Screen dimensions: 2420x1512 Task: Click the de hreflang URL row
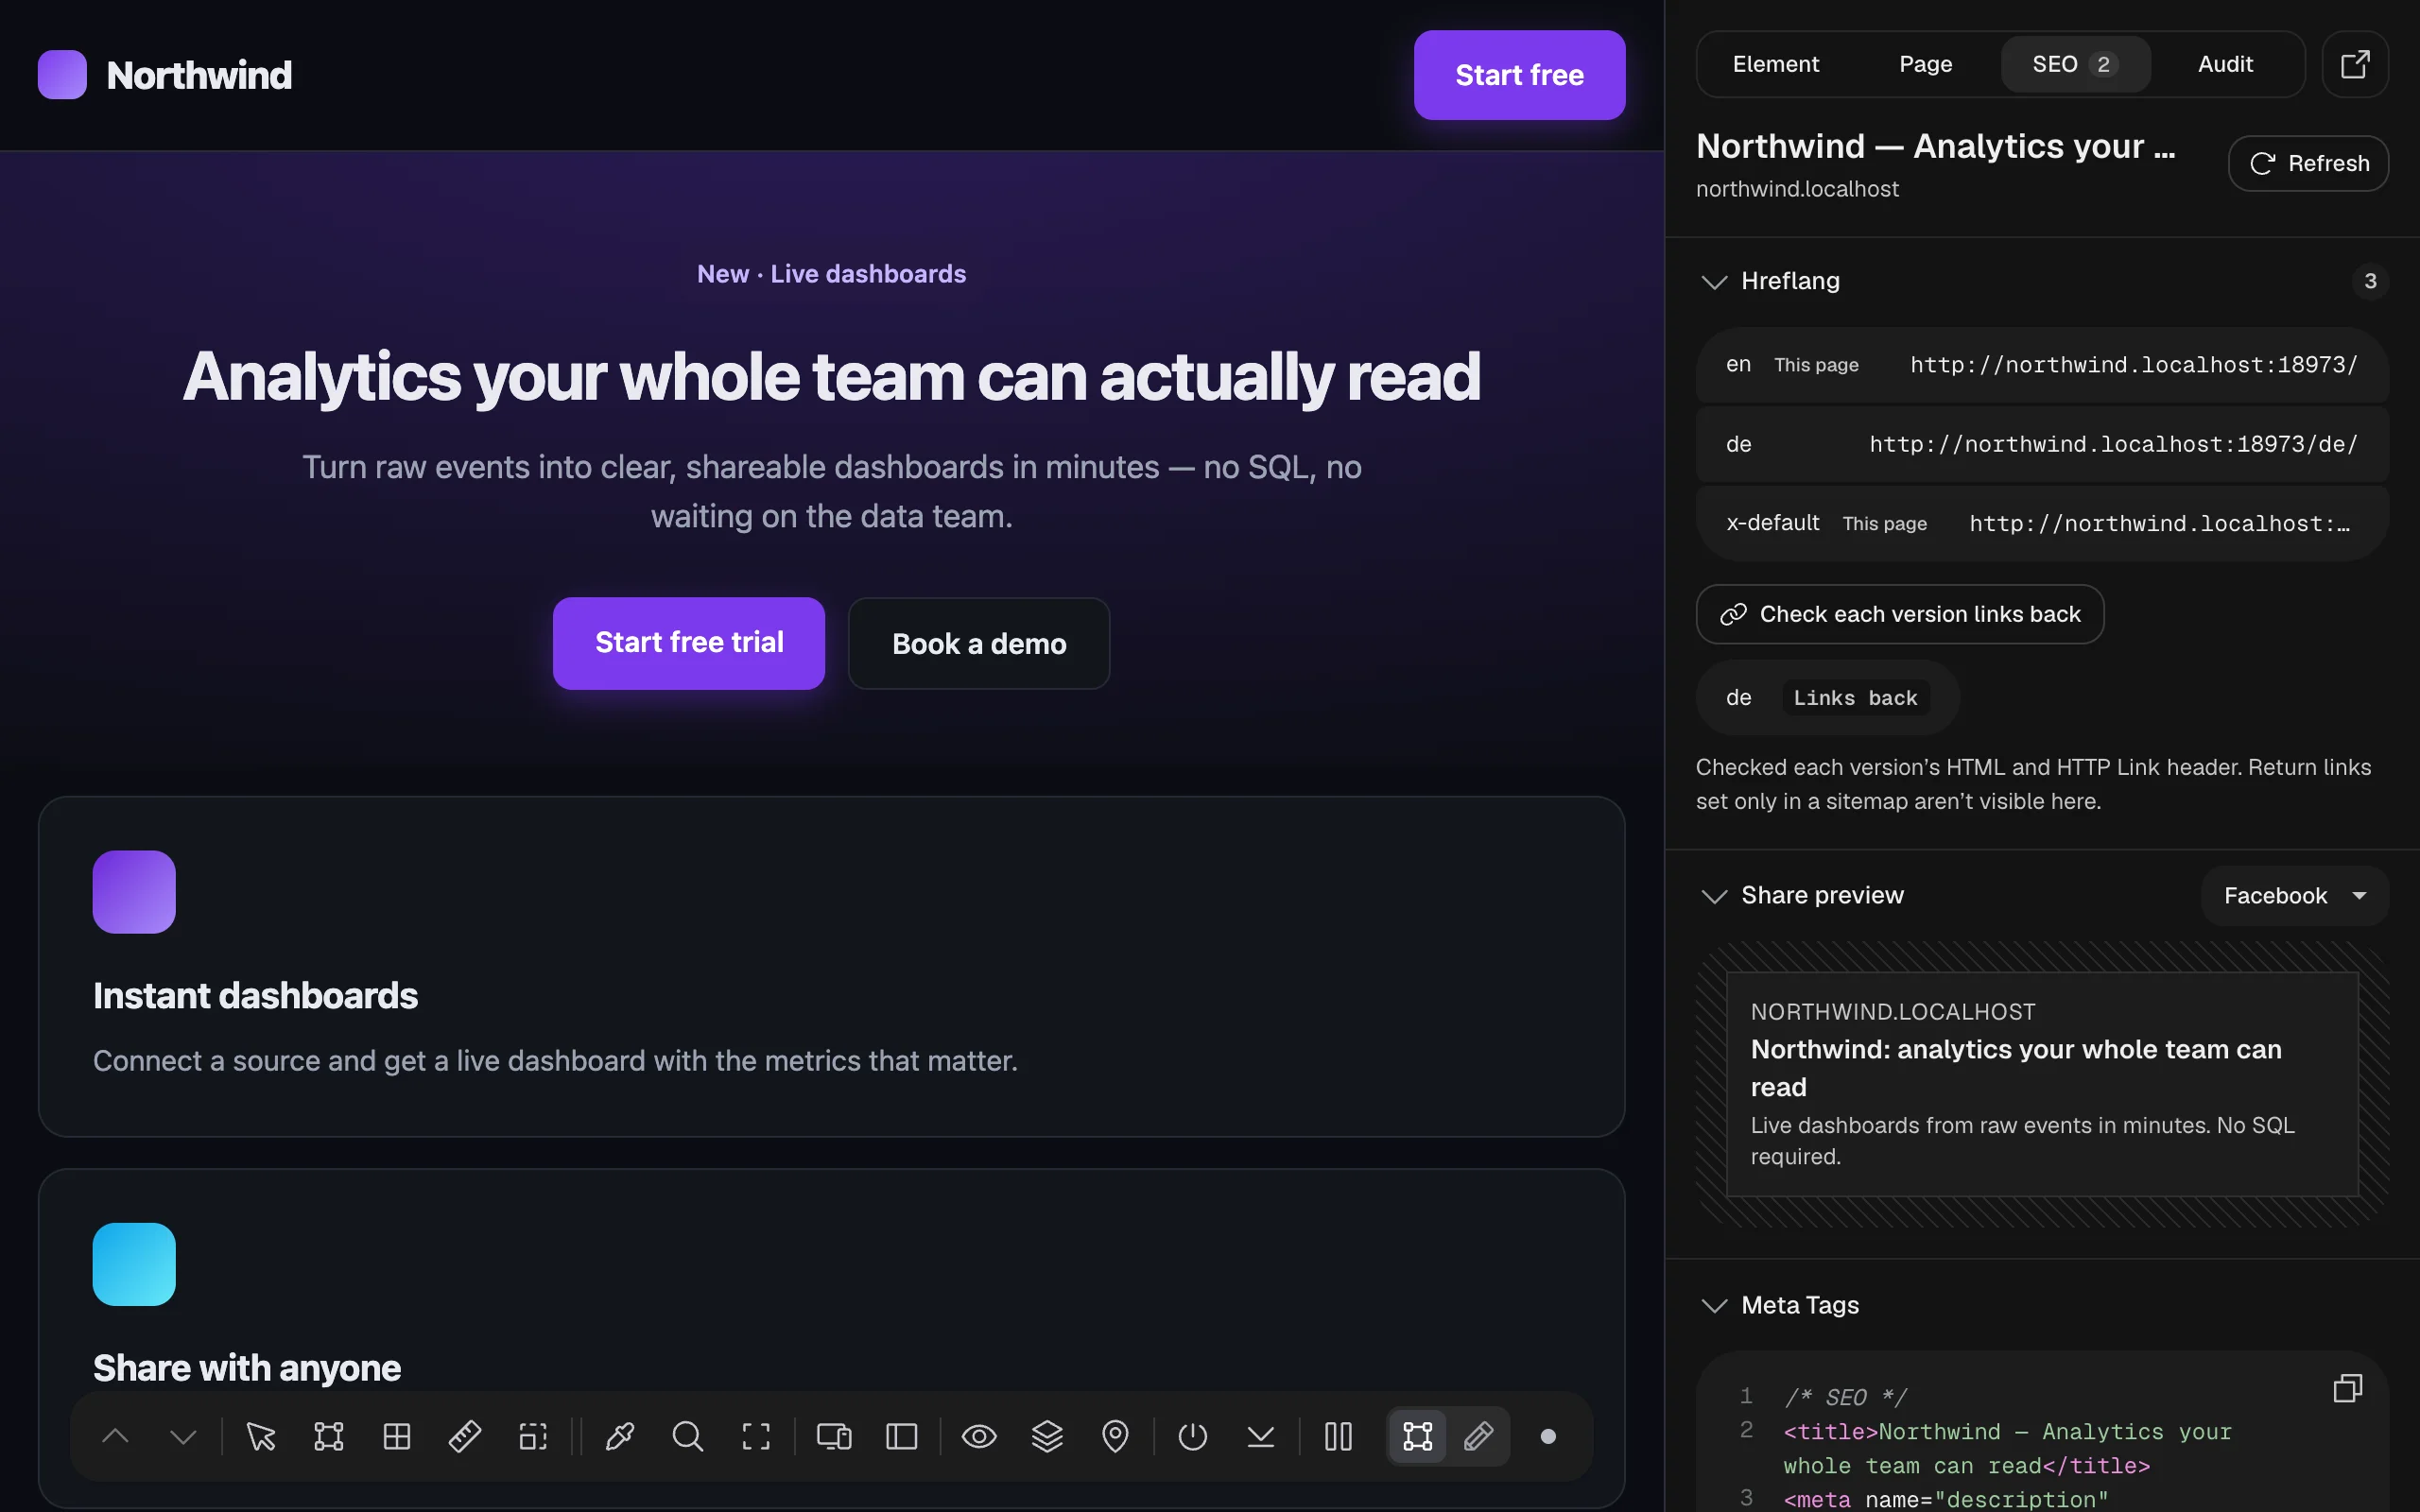(2042, 444)
